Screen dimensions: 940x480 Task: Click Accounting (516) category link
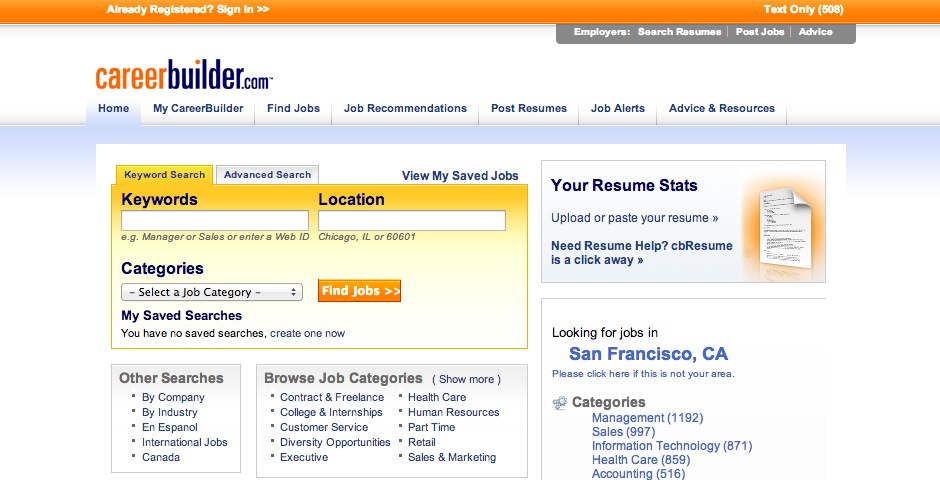point(638,474)
